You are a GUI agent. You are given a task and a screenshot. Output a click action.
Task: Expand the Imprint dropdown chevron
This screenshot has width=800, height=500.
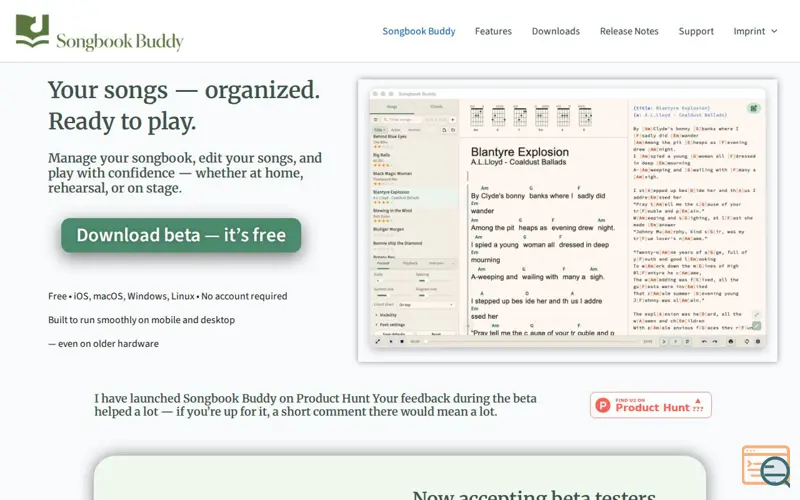click(774, 31)
